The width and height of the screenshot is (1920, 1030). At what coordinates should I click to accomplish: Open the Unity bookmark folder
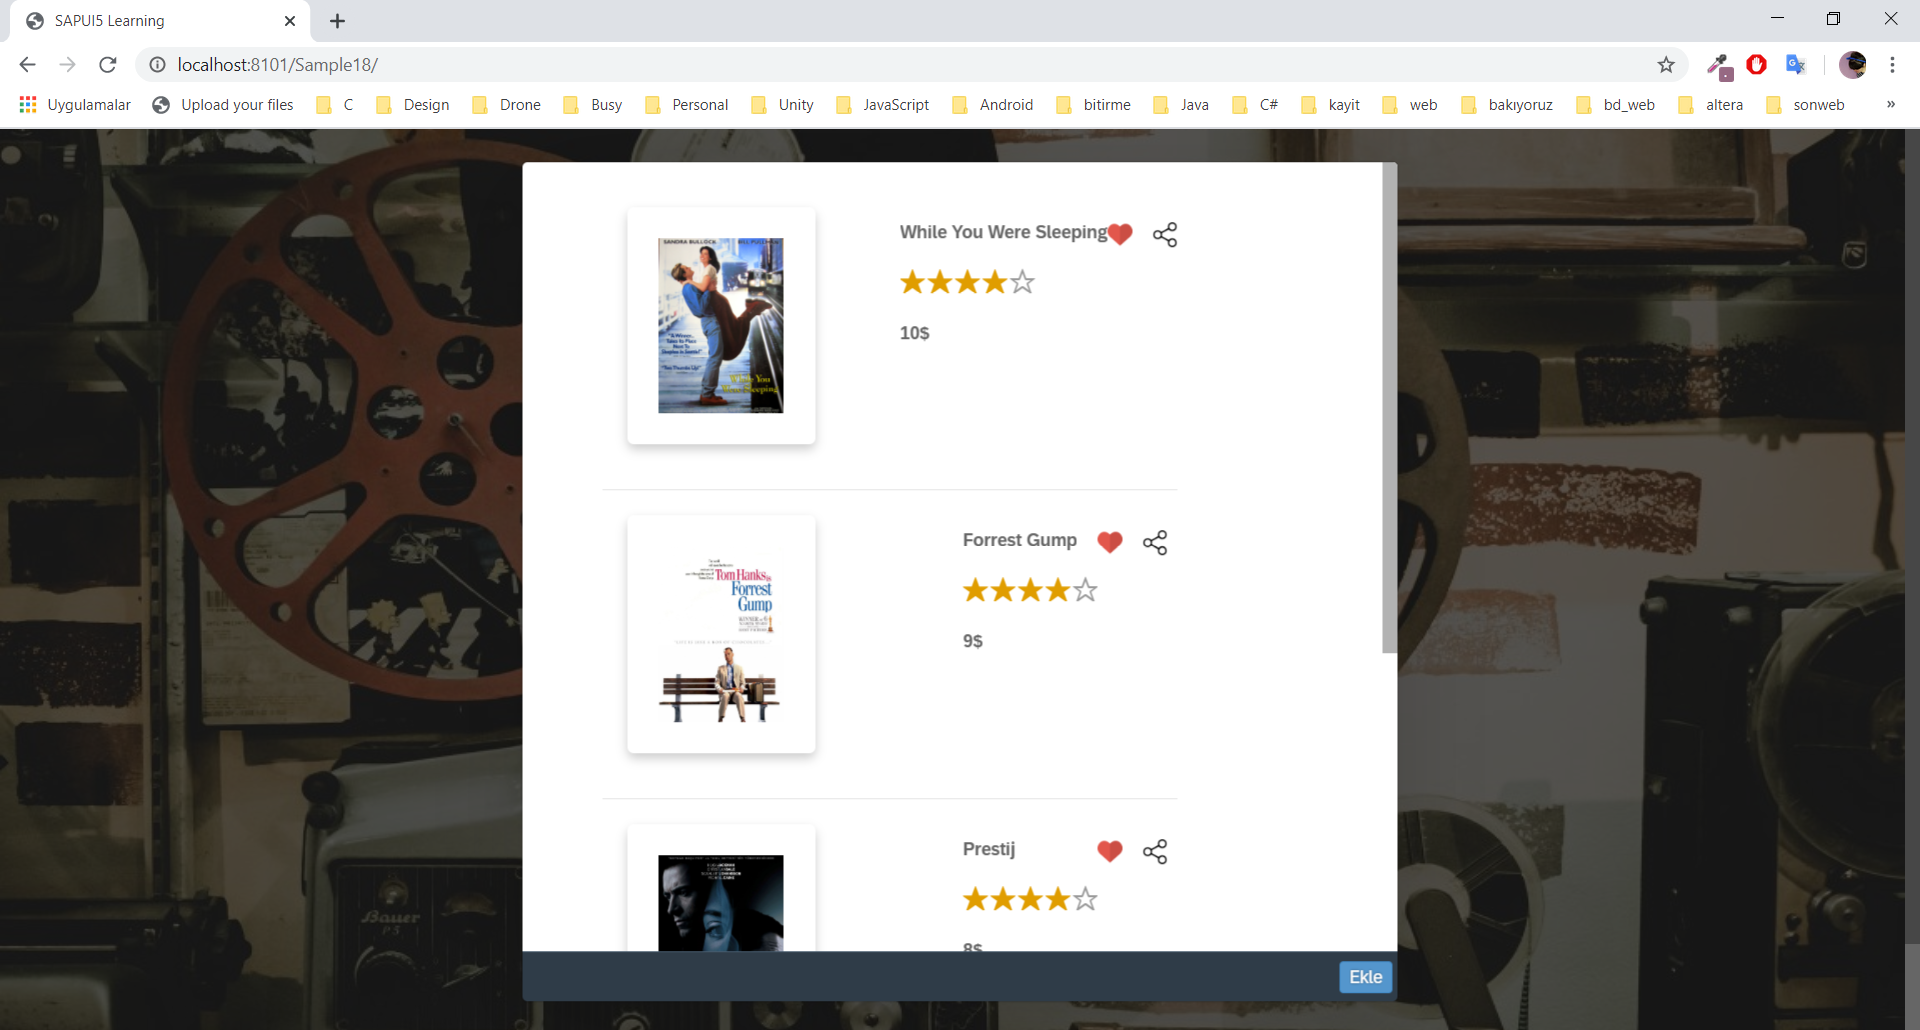pyautogui.click(x=783, y=104)
